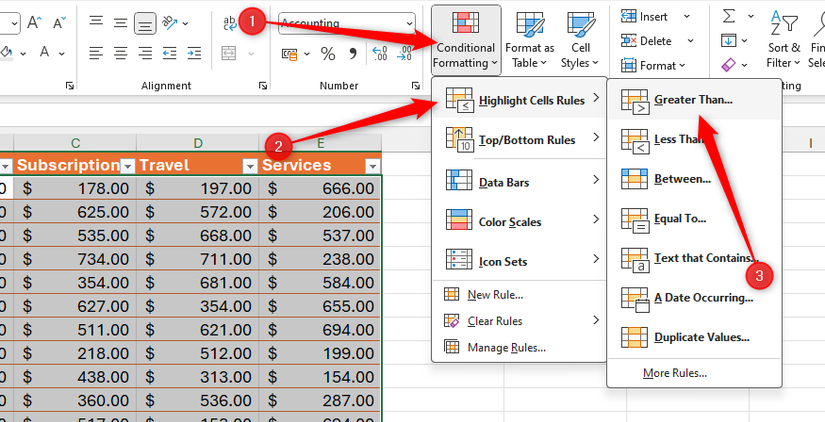Click the Merge and Center icon
The image size is (825, 422).
click(x=228, y=53)
